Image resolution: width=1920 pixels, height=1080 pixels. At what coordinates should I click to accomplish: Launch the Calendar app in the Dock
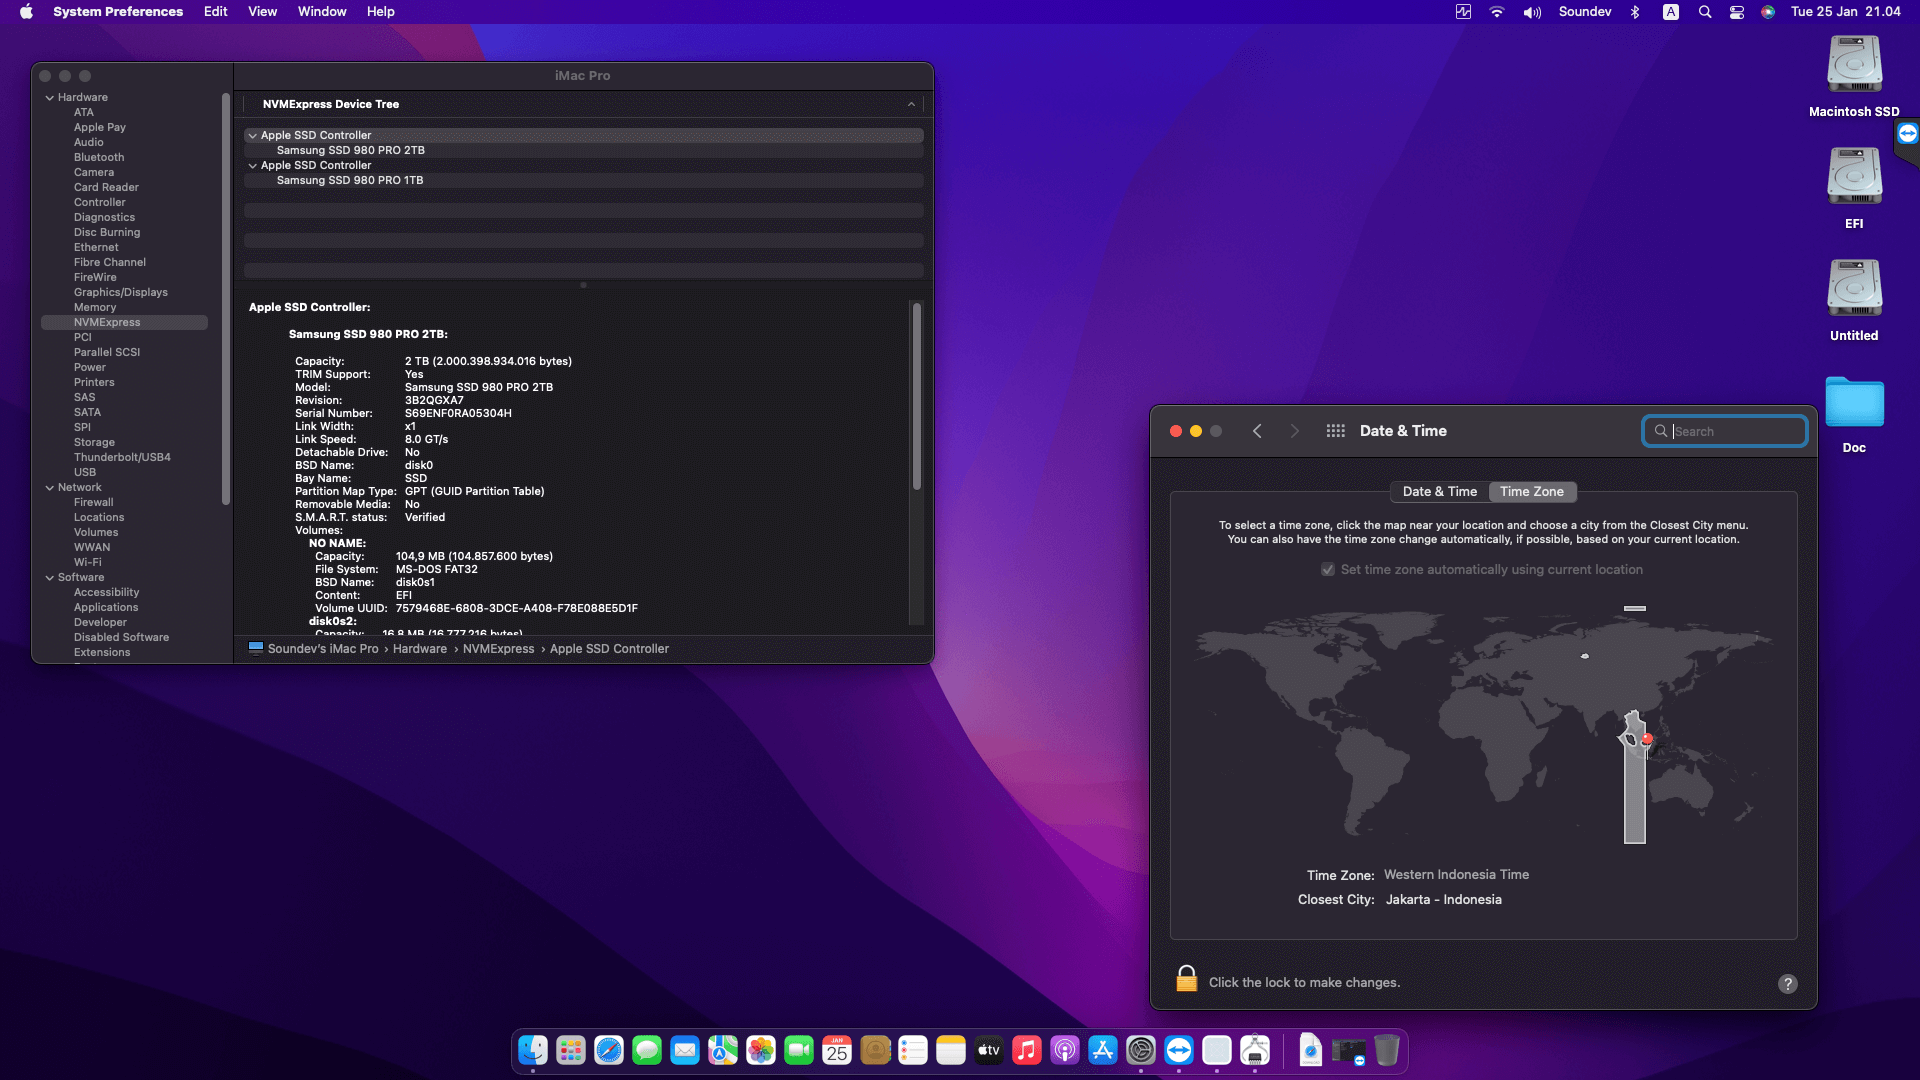836,1050
